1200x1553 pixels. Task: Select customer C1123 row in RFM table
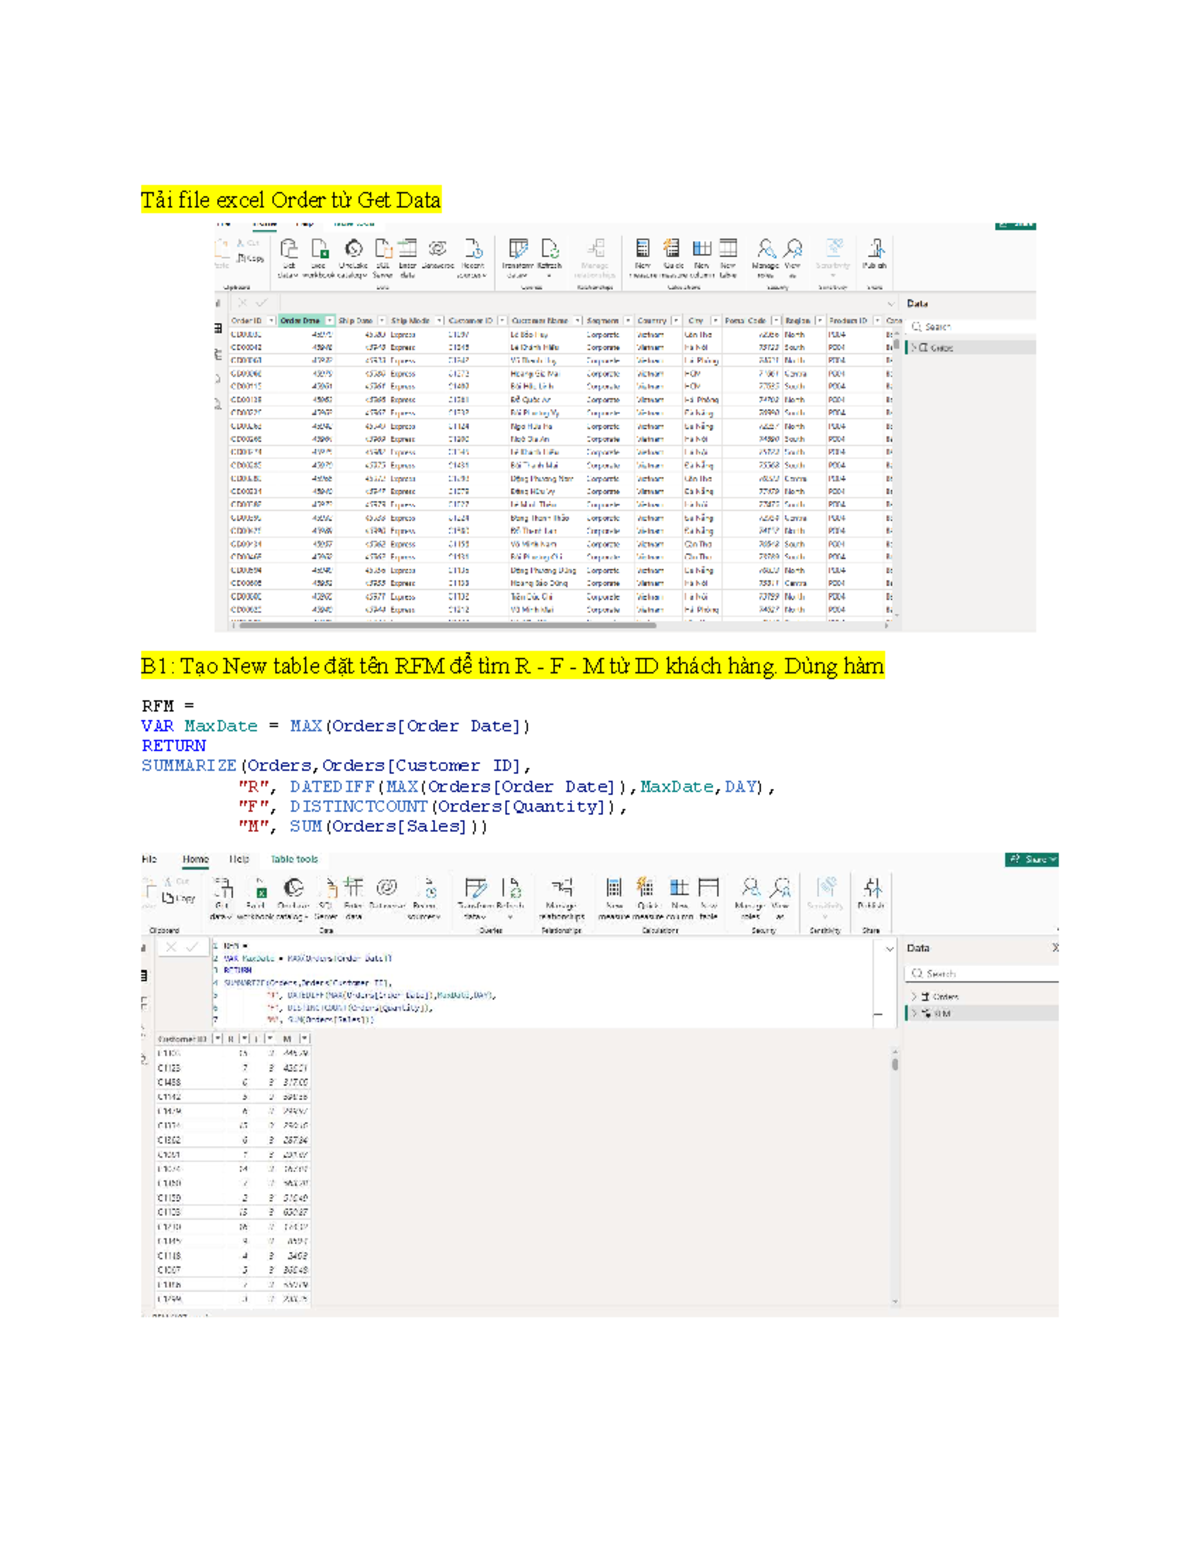[233, 1068]
